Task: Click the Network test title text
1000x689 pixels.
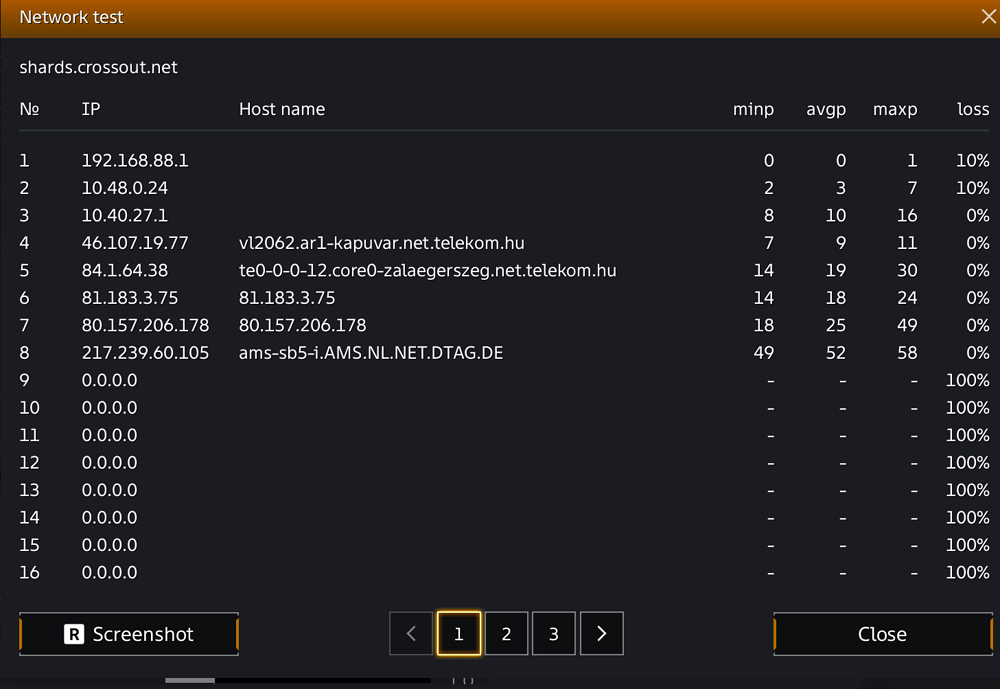Action: pos(71,17)
